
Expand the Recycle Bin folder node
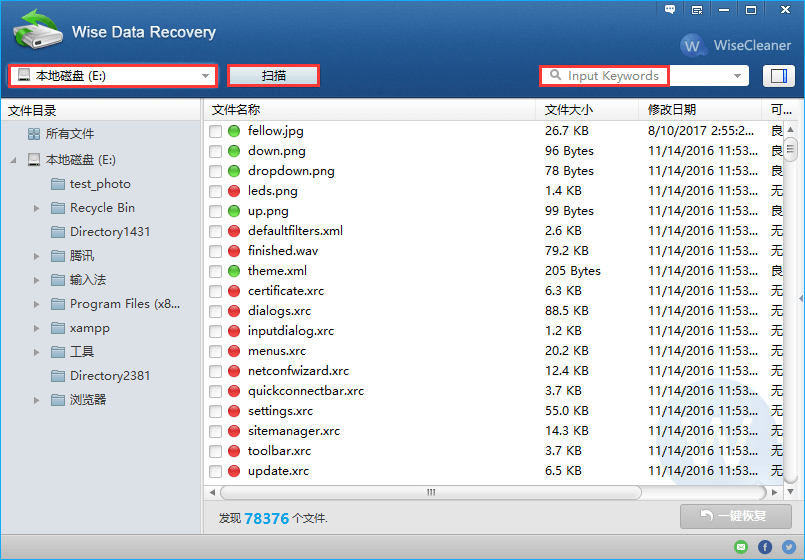(37, 208)
